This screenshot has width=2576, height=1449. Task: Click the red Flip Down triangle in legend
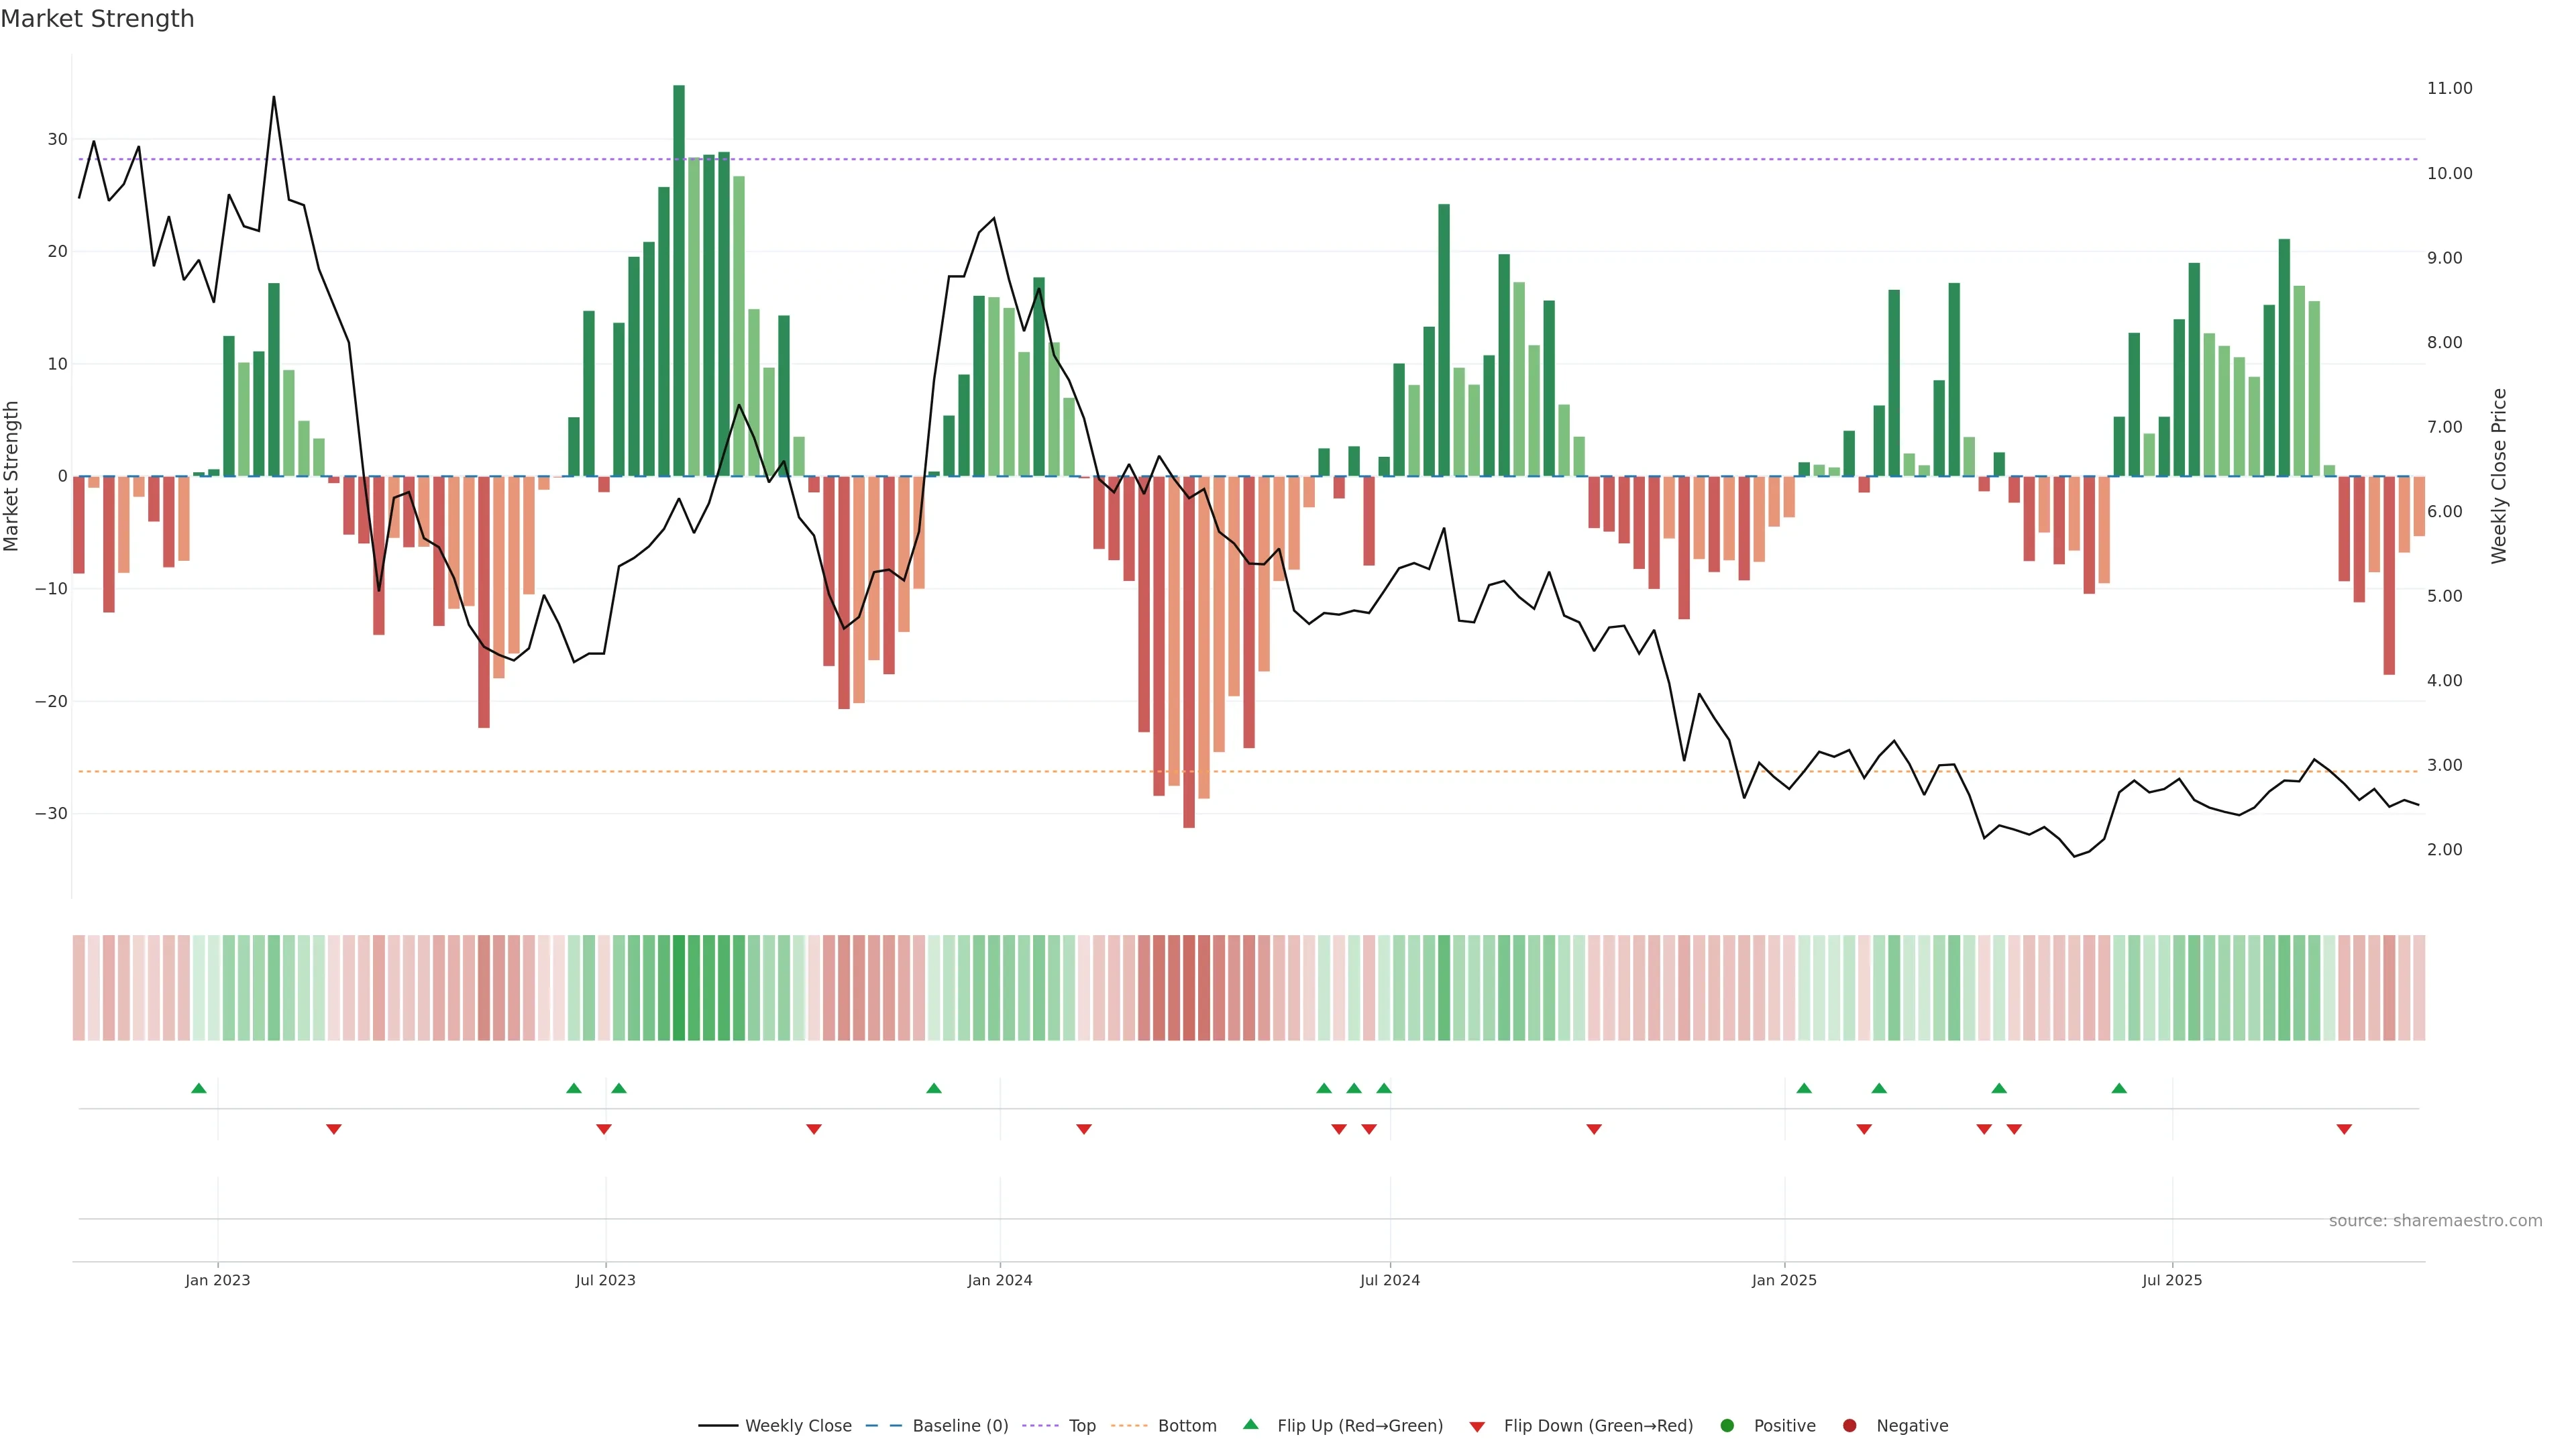[x=1477, y=1427]
